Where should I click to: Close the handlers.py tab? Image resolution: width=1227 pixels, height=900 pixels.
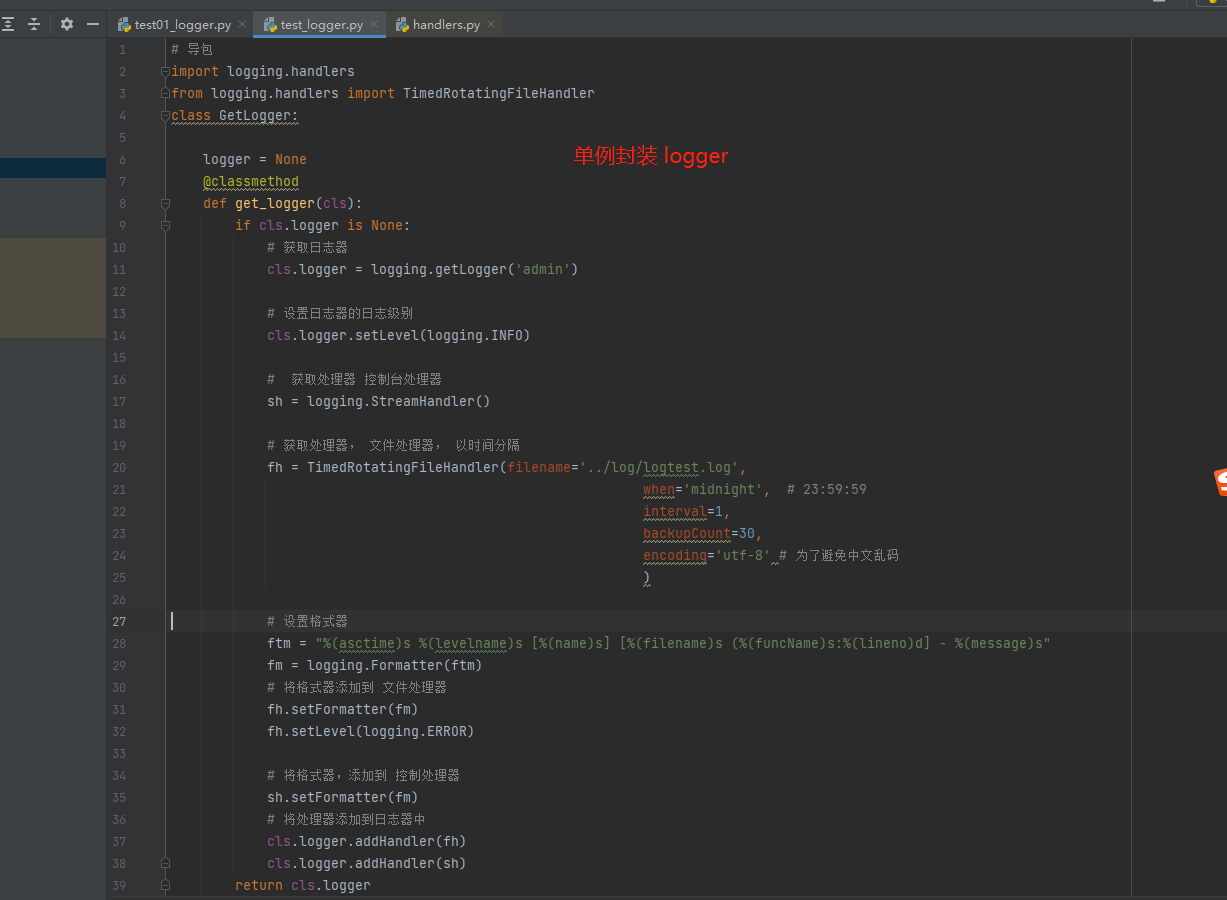coord(491,25)
